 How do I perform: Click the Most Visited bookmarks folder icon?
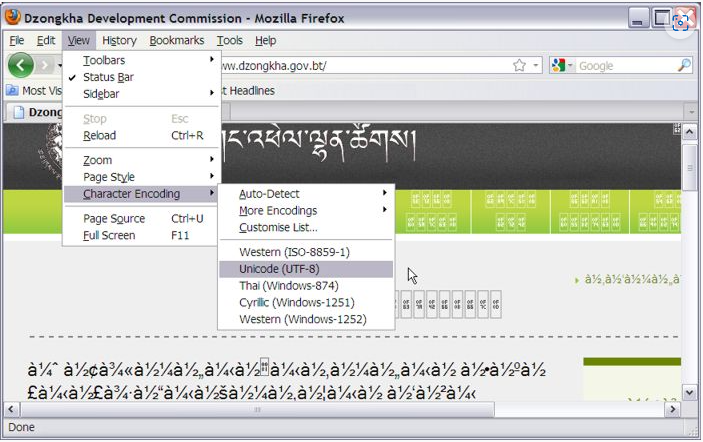(x=13, y=91)
